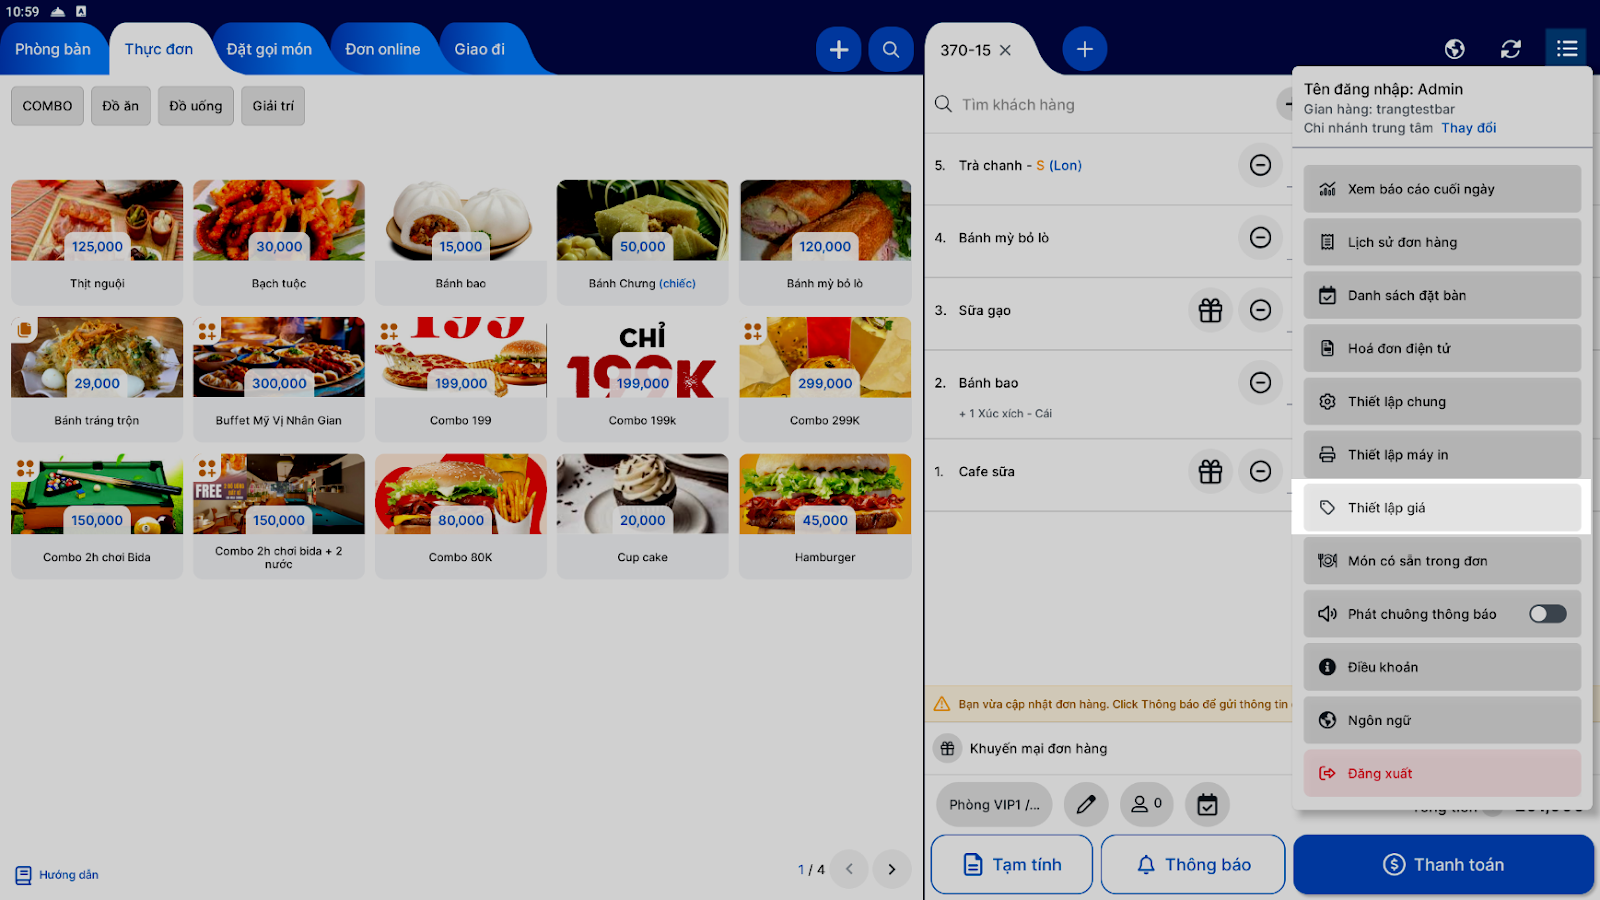Filter menu by Đồ ăn category
The width and height of the screenshot is (1600, 900).
(x=120, y=106)
